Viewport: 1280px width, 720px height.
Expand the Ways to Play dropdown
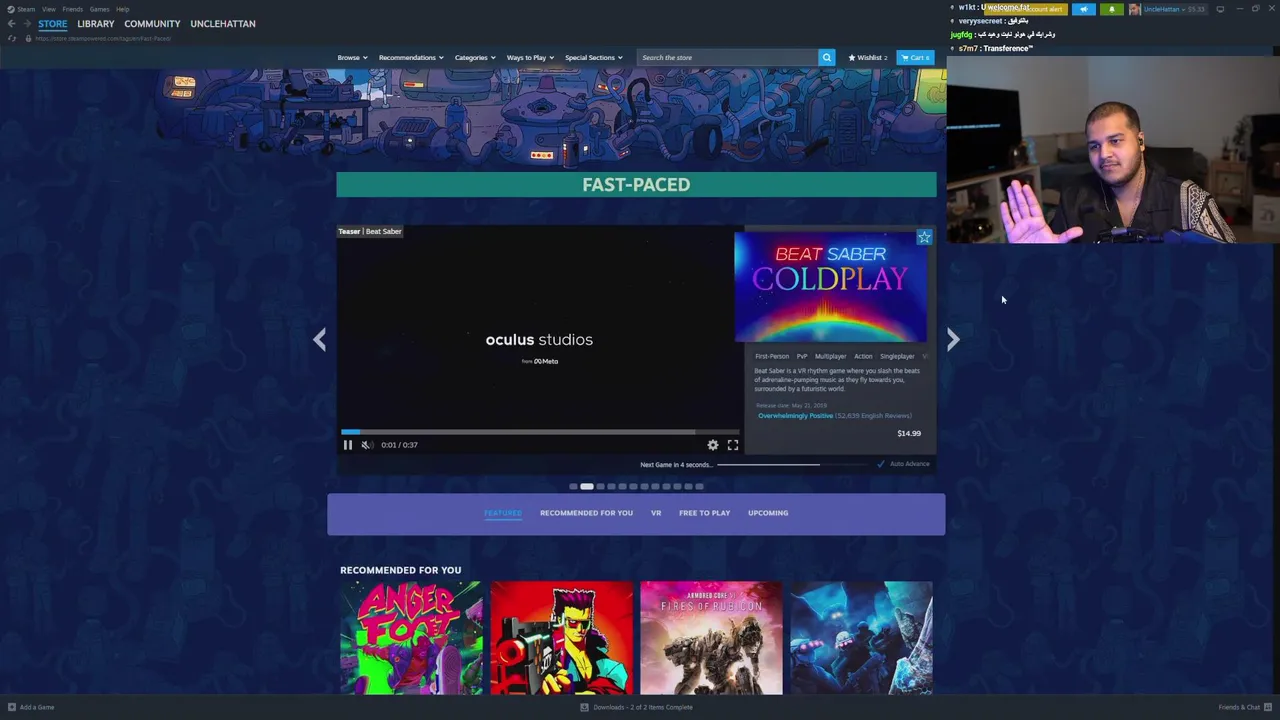(x=530, y=57)
